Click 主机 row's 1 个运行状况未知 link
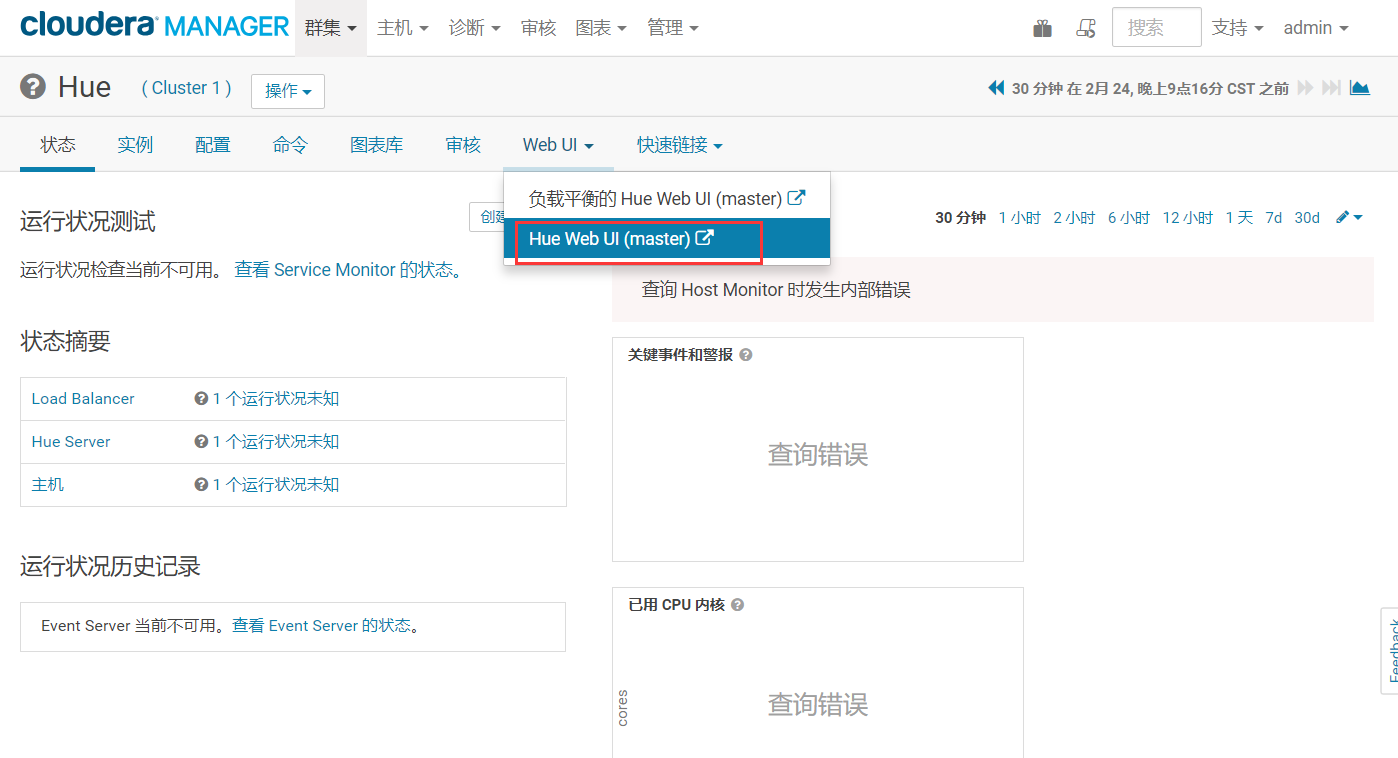Screen dimensions: 1398x758 click(x=276, y=484)
